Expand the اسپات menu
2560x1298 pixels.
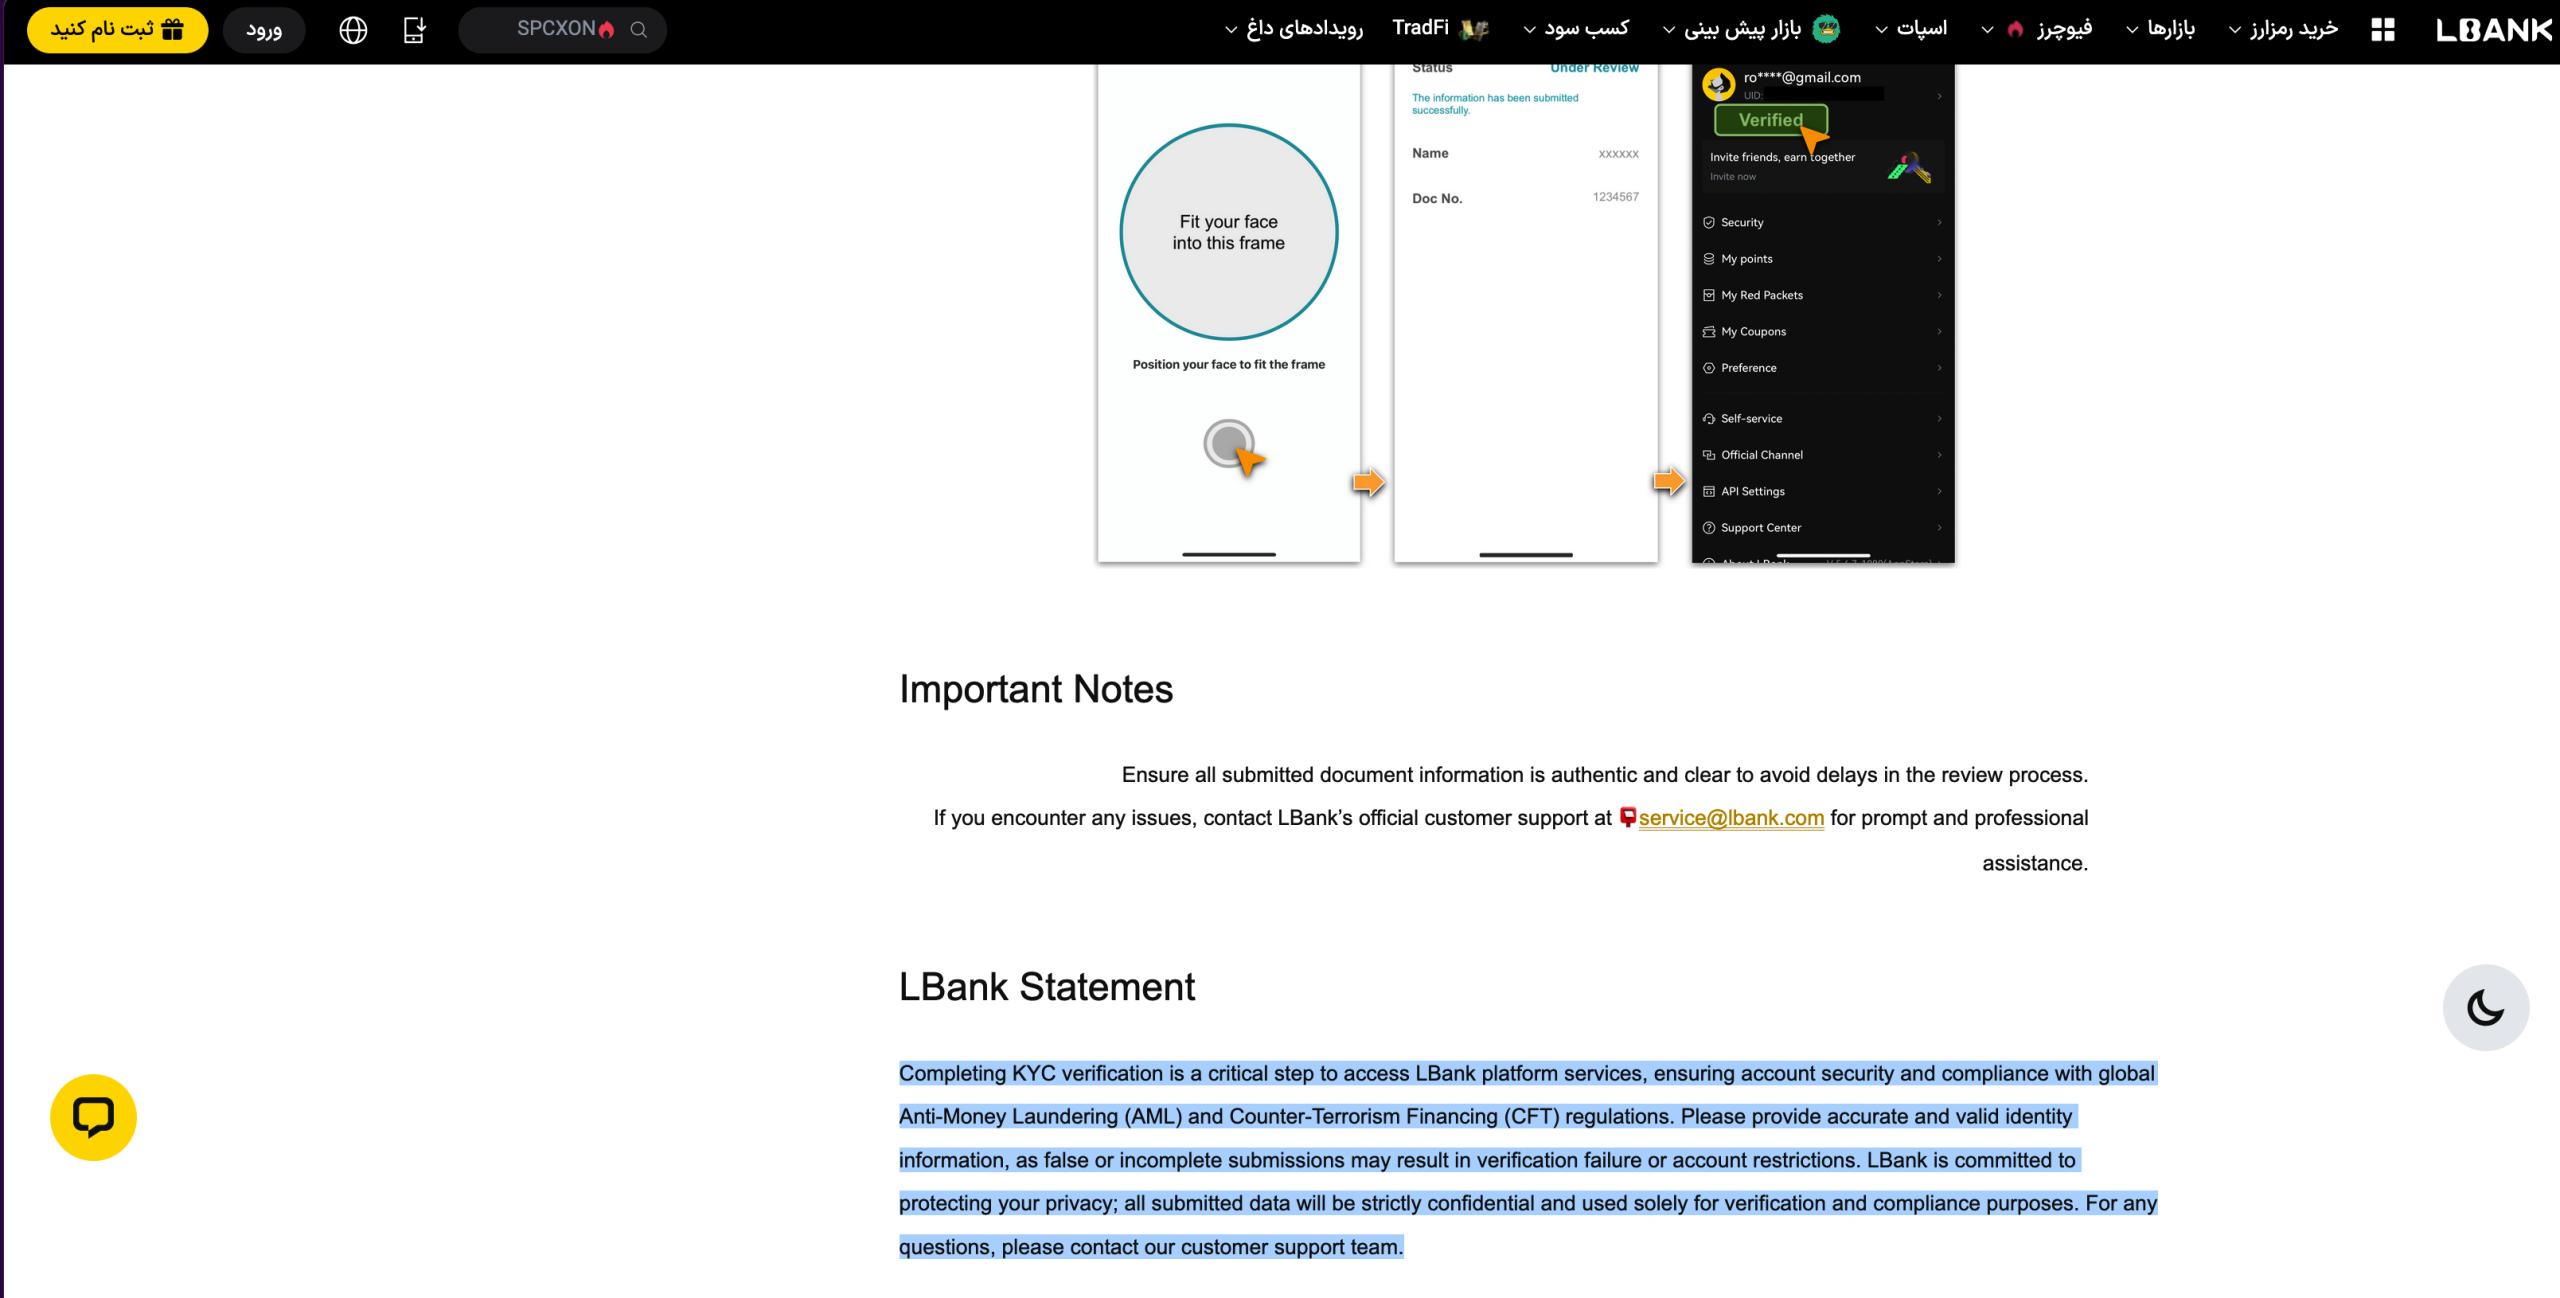point(1911,29)
